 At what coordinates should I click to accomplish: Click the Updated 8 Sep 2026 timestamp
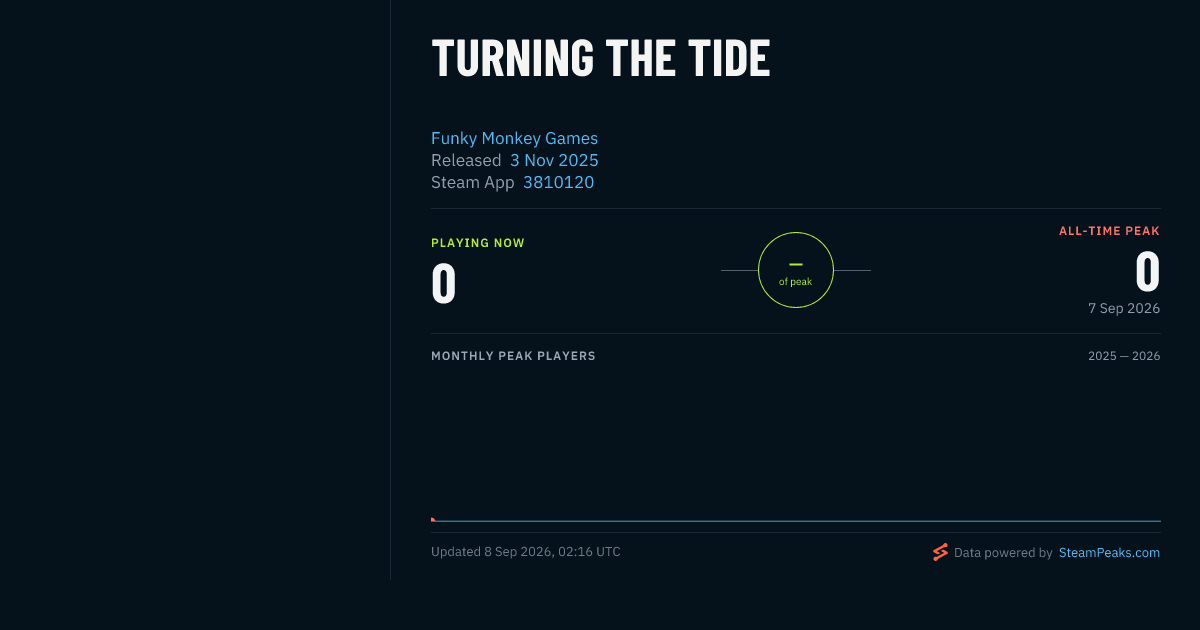point(526,552)
